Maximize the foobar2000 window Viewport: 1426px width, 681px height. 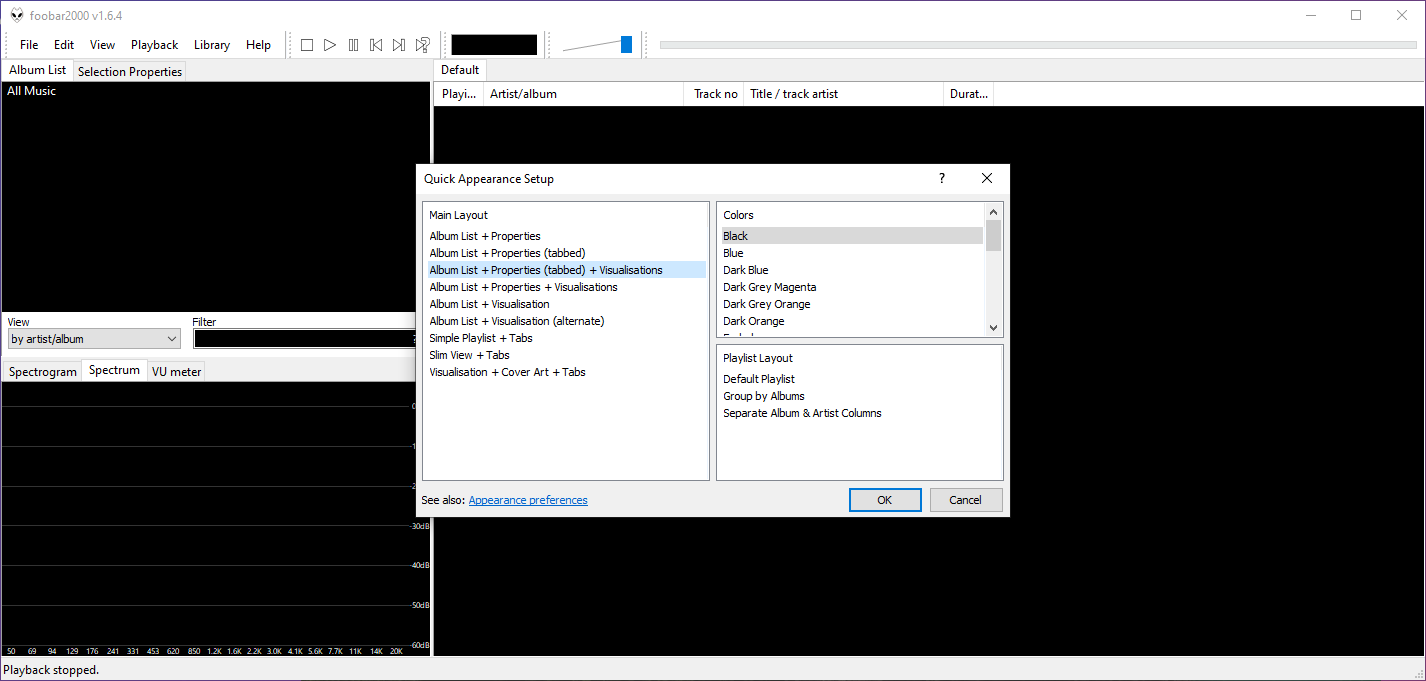pyautogui.click(x=1356, y=15)
